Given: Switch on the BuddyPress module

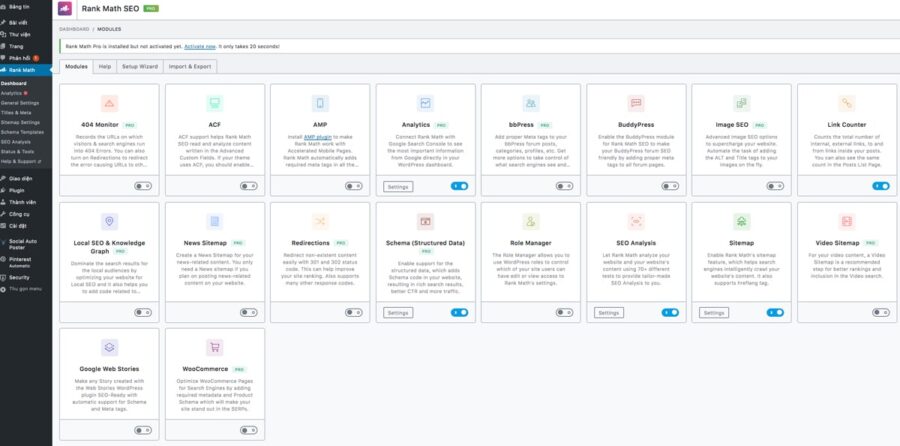Looking at the screenshot, I should click(x=670, y=186).
